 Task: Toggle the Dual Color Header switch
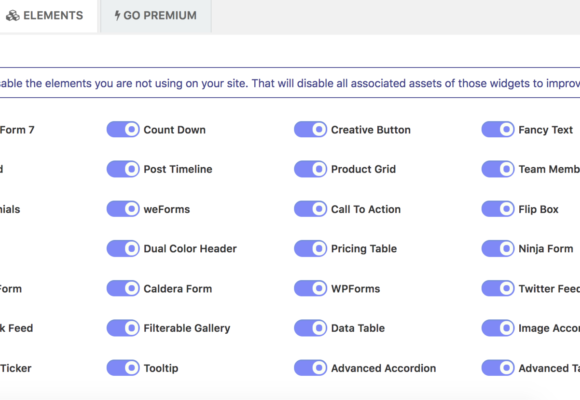123,248
